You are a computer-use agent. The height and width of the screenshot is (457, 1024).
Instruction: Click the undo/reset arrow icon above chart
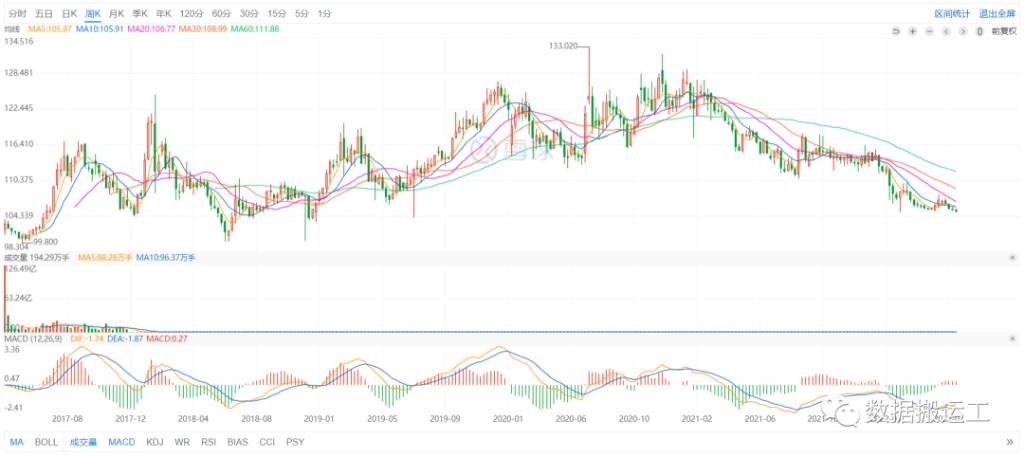pyautogui.click(x=897, y=31)
